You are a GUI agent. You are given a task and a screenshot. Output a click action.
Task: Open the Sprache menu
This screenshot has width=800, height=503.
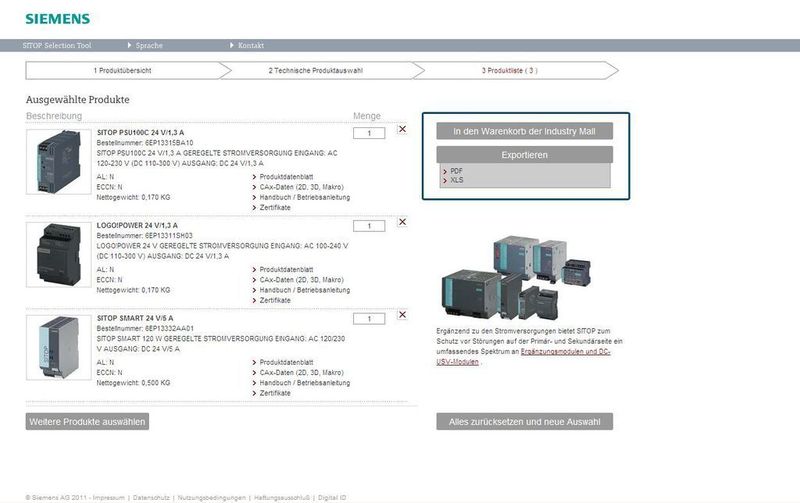click(x=145, y=45)
